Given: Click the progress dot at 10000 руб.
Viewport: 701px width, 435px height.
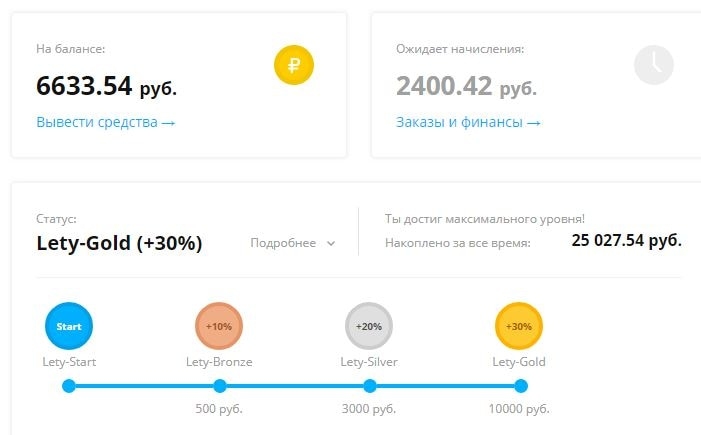Looking at the screenshot, I should [521, 386].
